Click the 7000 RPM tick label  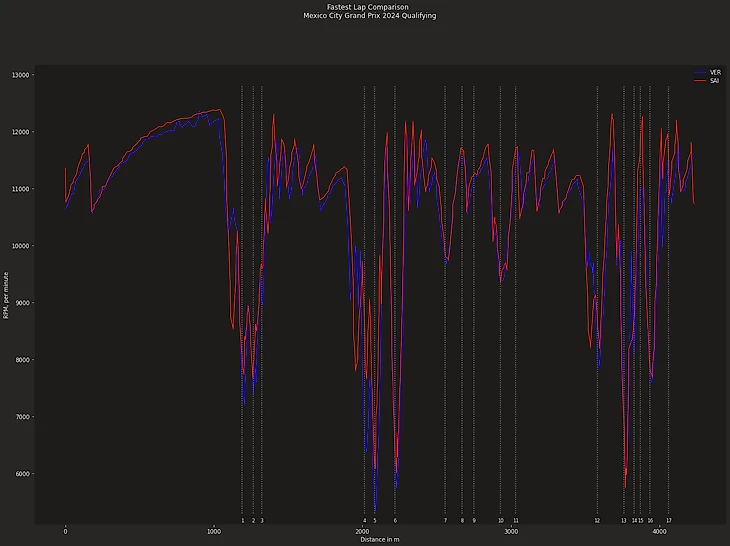[x=22, y=417]
